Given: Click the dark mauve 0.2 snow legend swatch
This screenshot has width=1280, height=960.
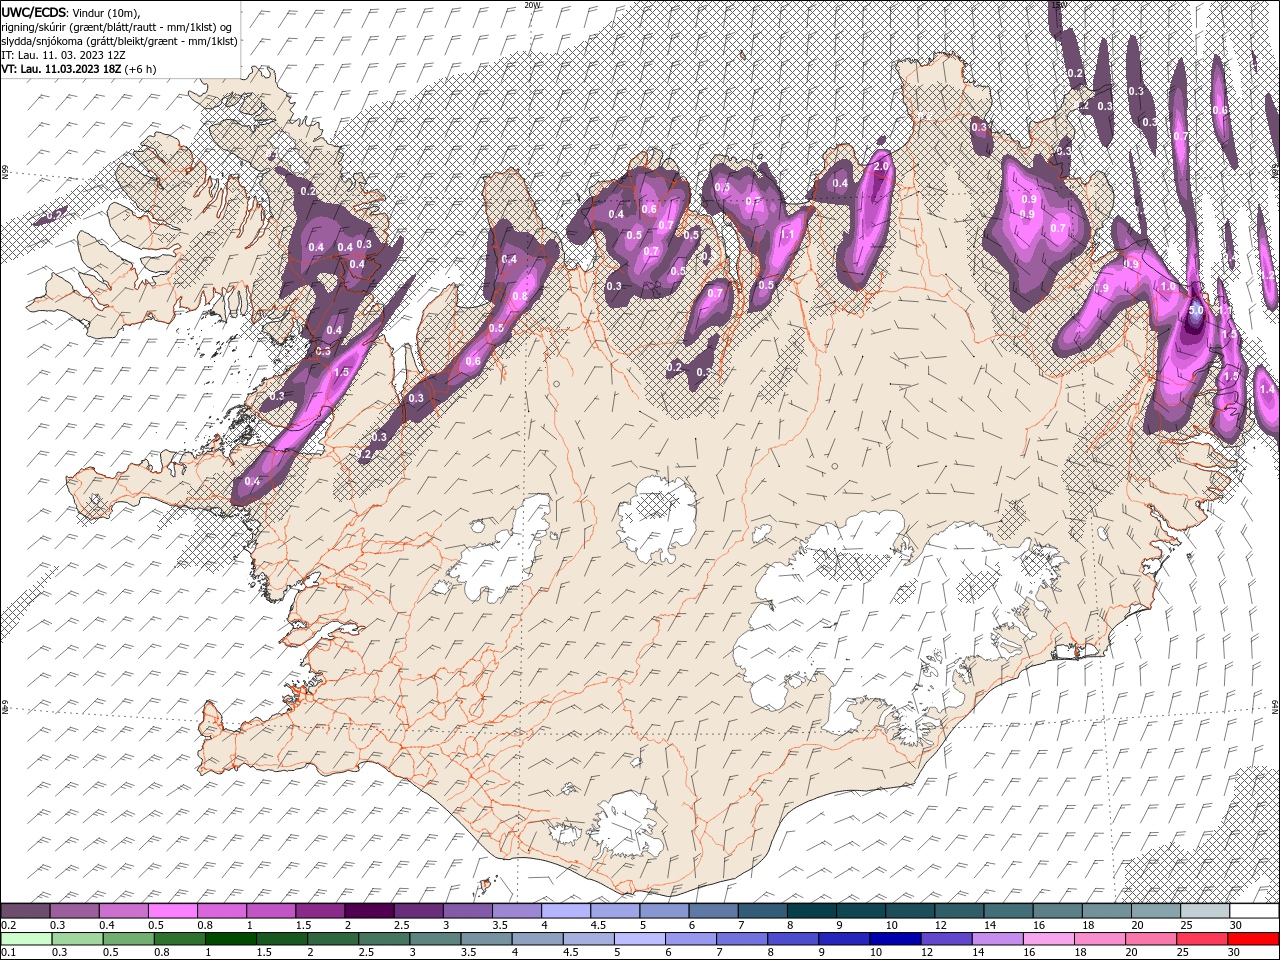Looking at the screenshot, I should click(25, 911).
